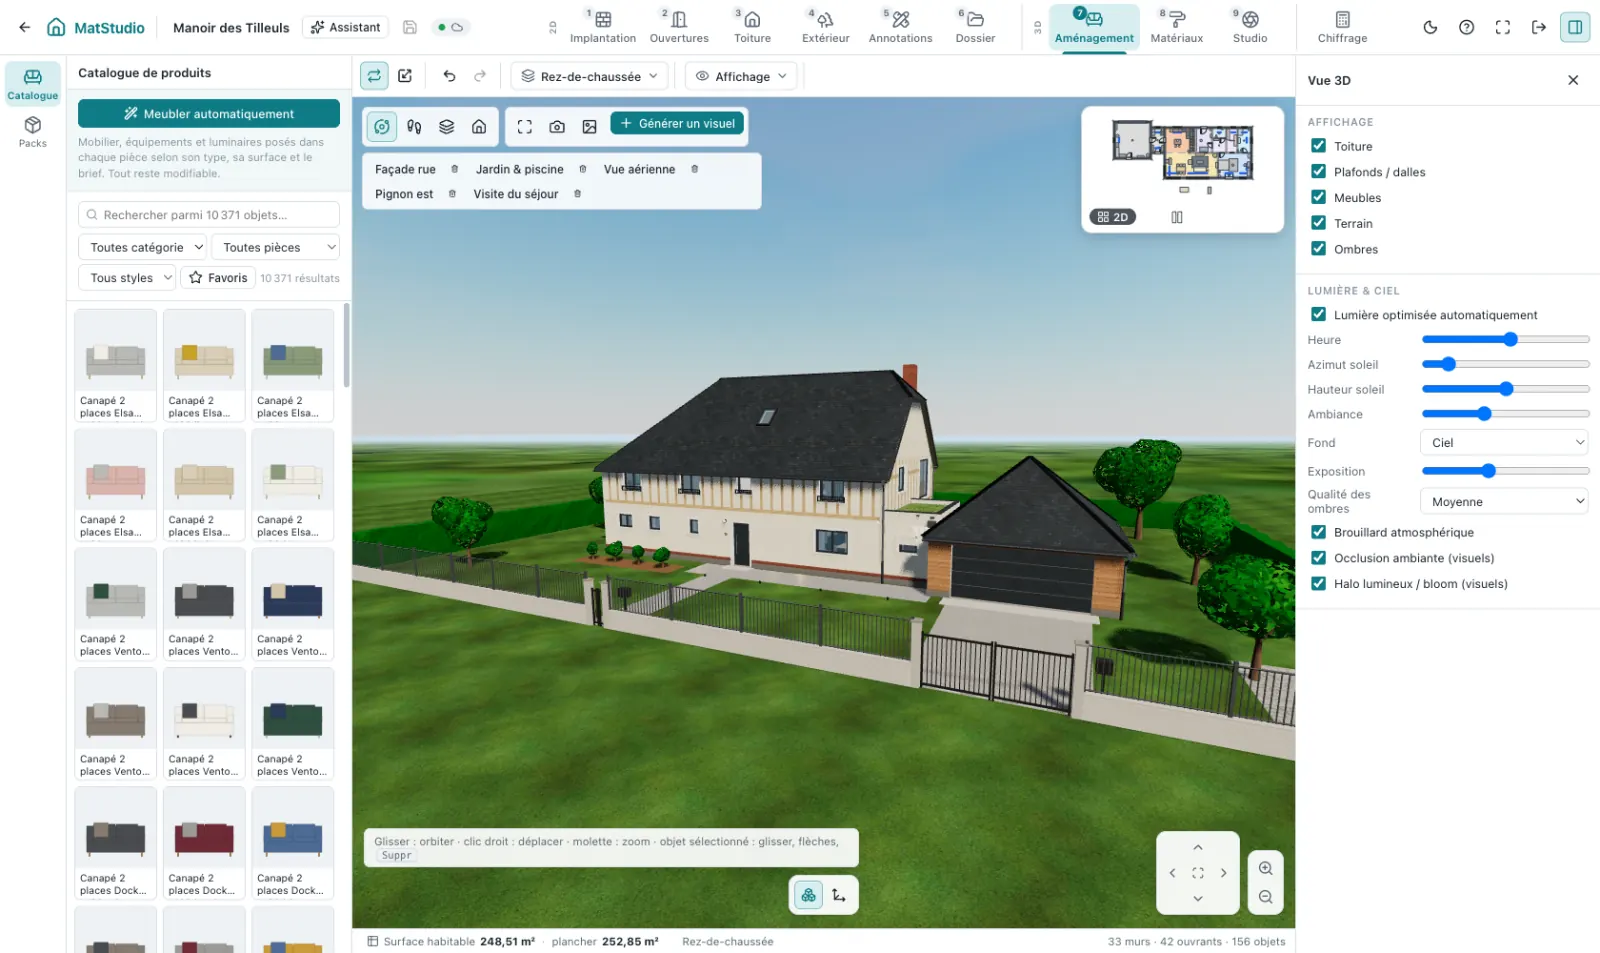Delete the Façade rue saved view
This screenshot has width=1600, height=953.
click(x=455, y=169)
